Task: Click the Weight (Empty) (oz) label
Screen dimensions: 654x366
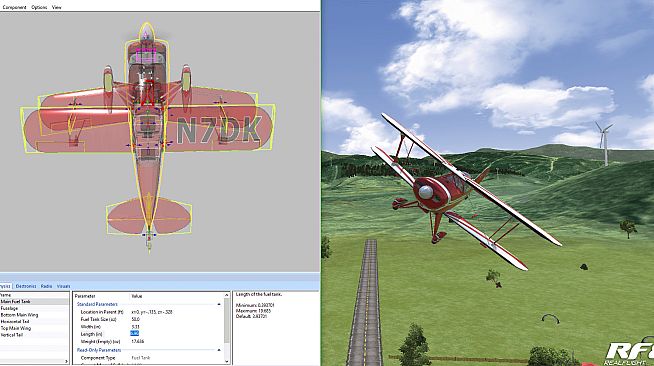Action: tap(100, 341)
